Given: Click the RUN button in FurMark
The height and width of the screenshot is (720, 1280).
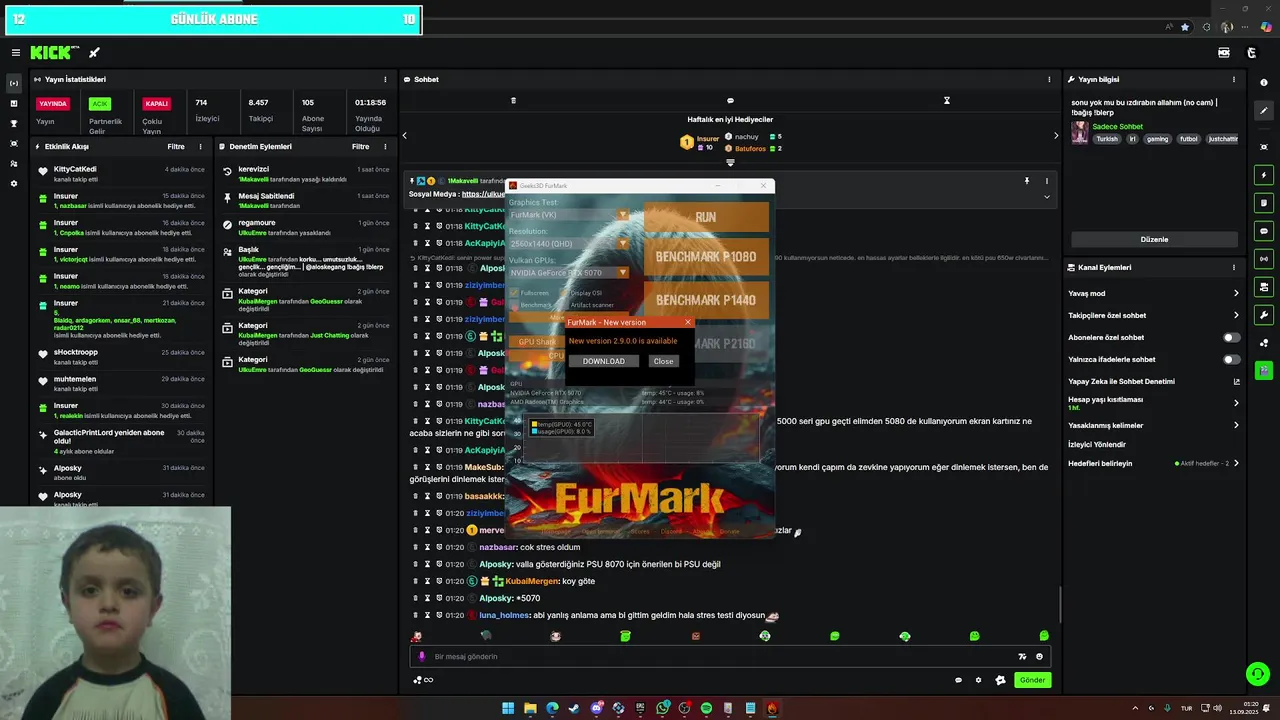Looking at the screenshot, I should [706, 217].
